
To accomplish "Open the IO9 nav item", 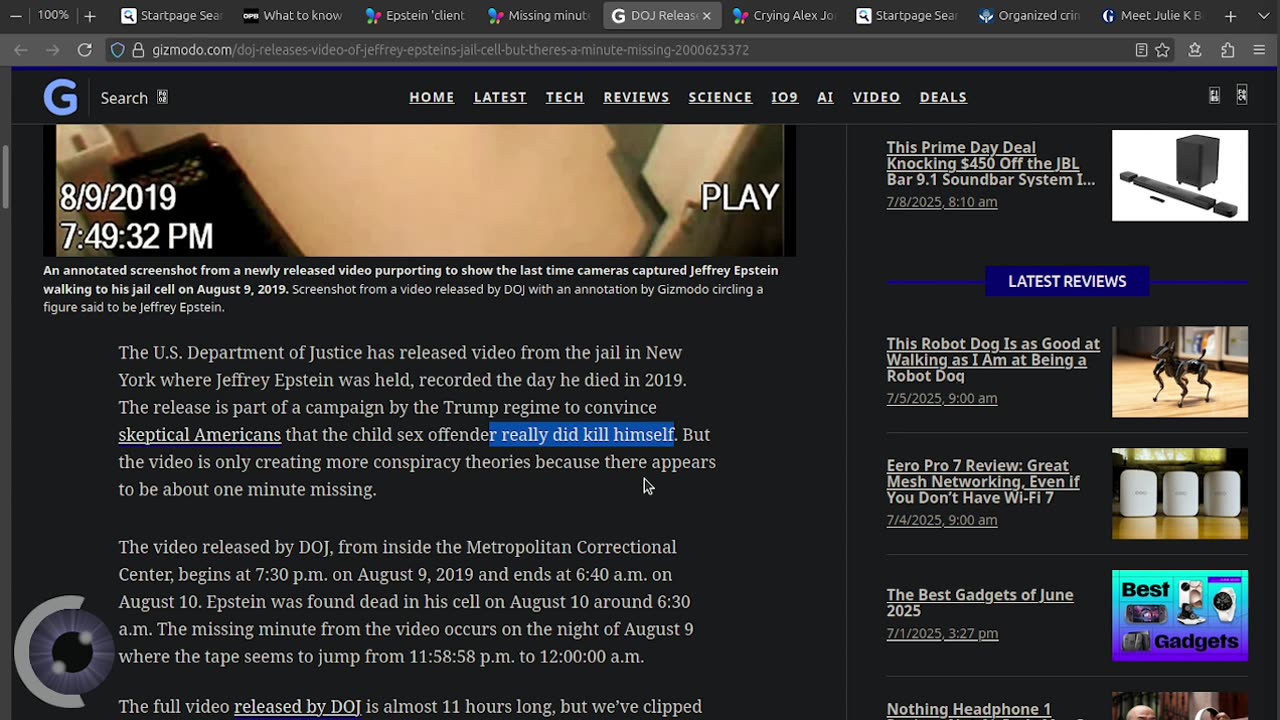I will tap(785, 97).
